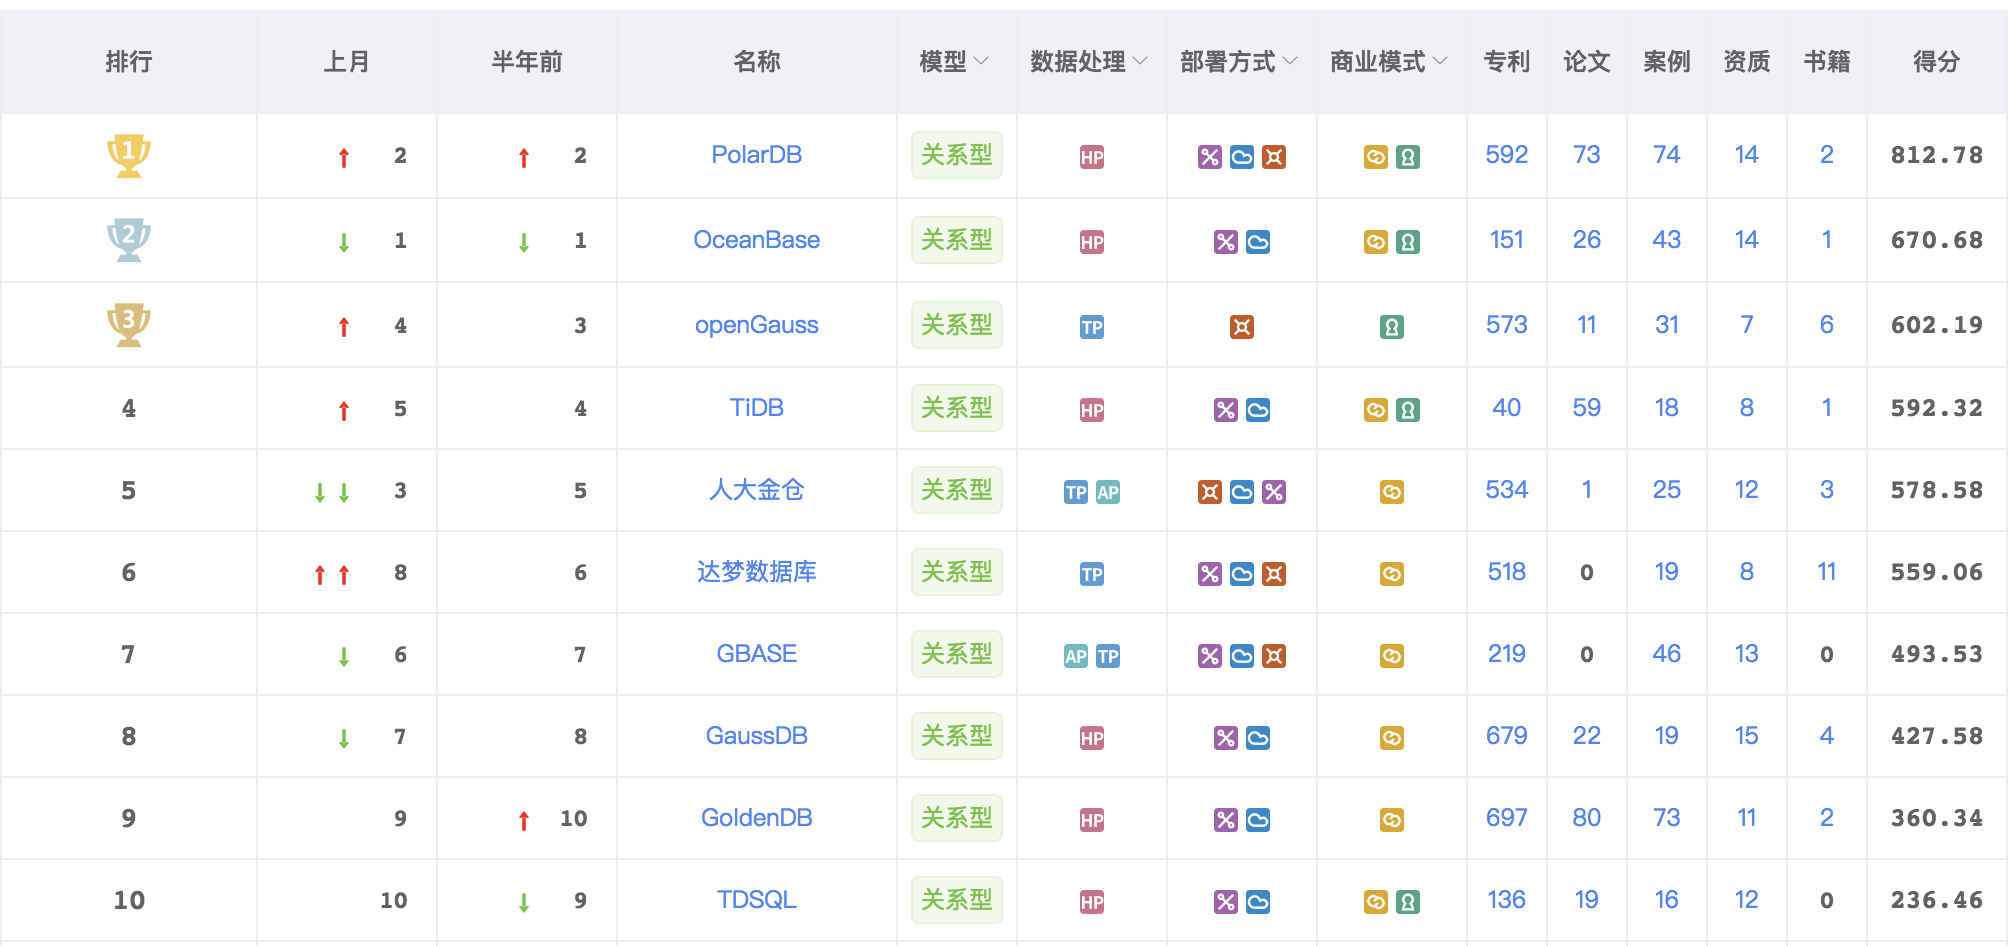2010x946 pixels.
Task: Click the silver second-place trophy icon
Action: point(128,240)
